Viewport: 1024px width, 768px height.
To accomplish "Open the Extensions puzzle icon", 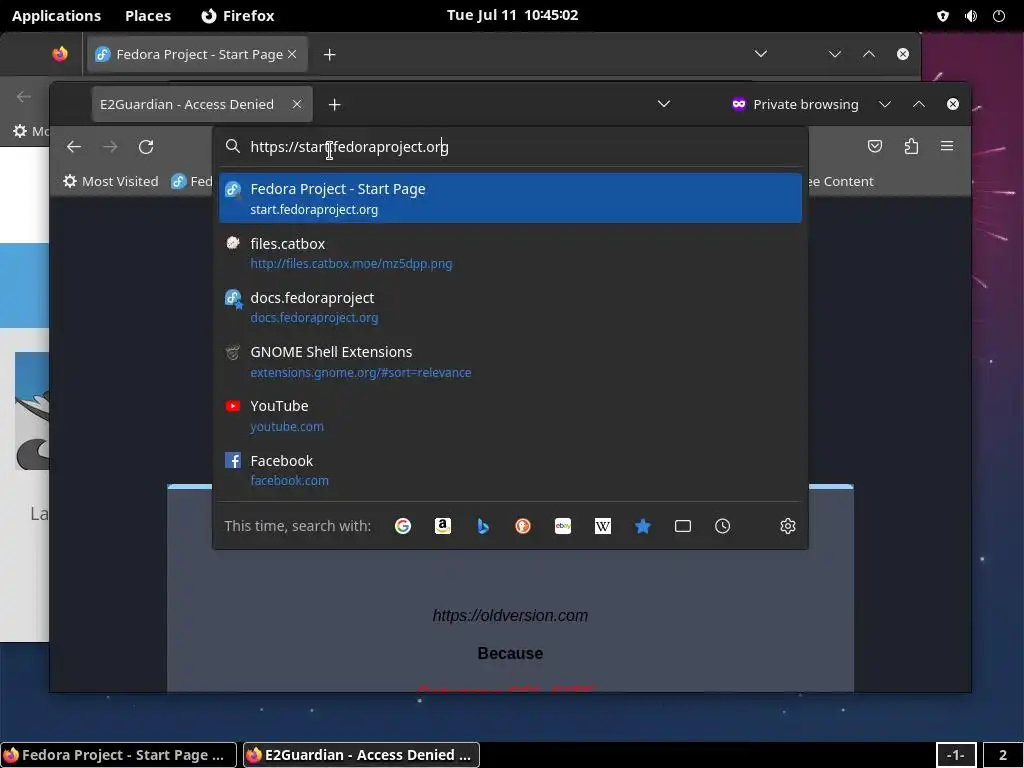I will (x=911, y=146).
